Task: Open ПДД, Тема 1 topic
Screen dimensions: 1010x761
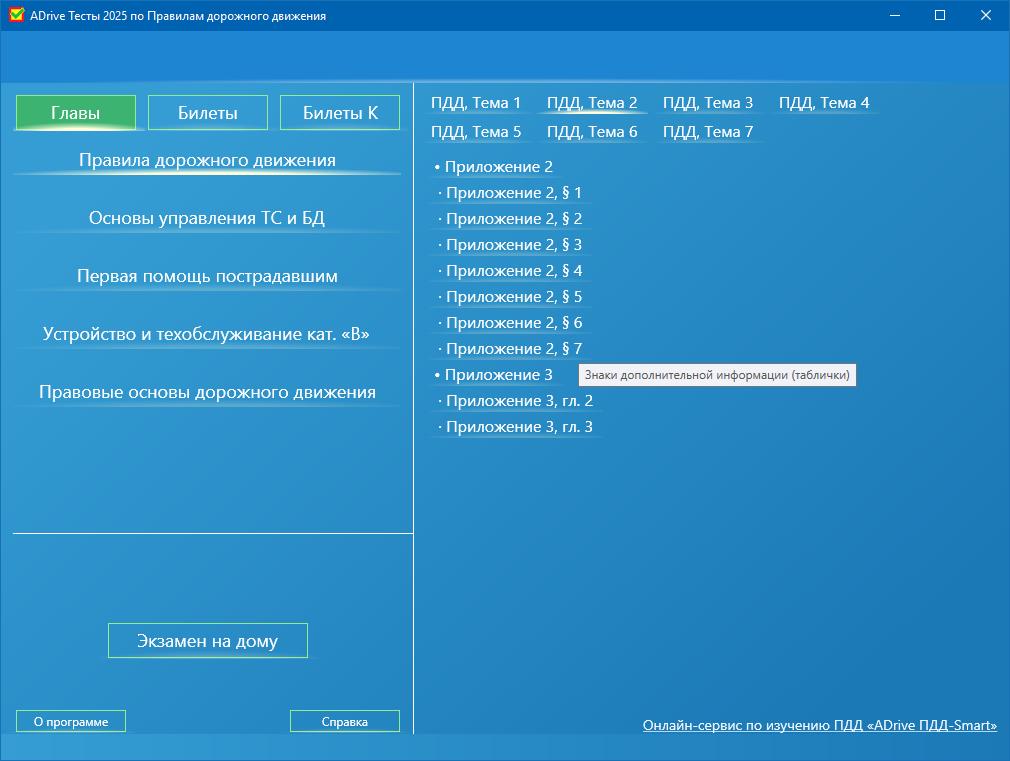Action: [x=476, y=103]
